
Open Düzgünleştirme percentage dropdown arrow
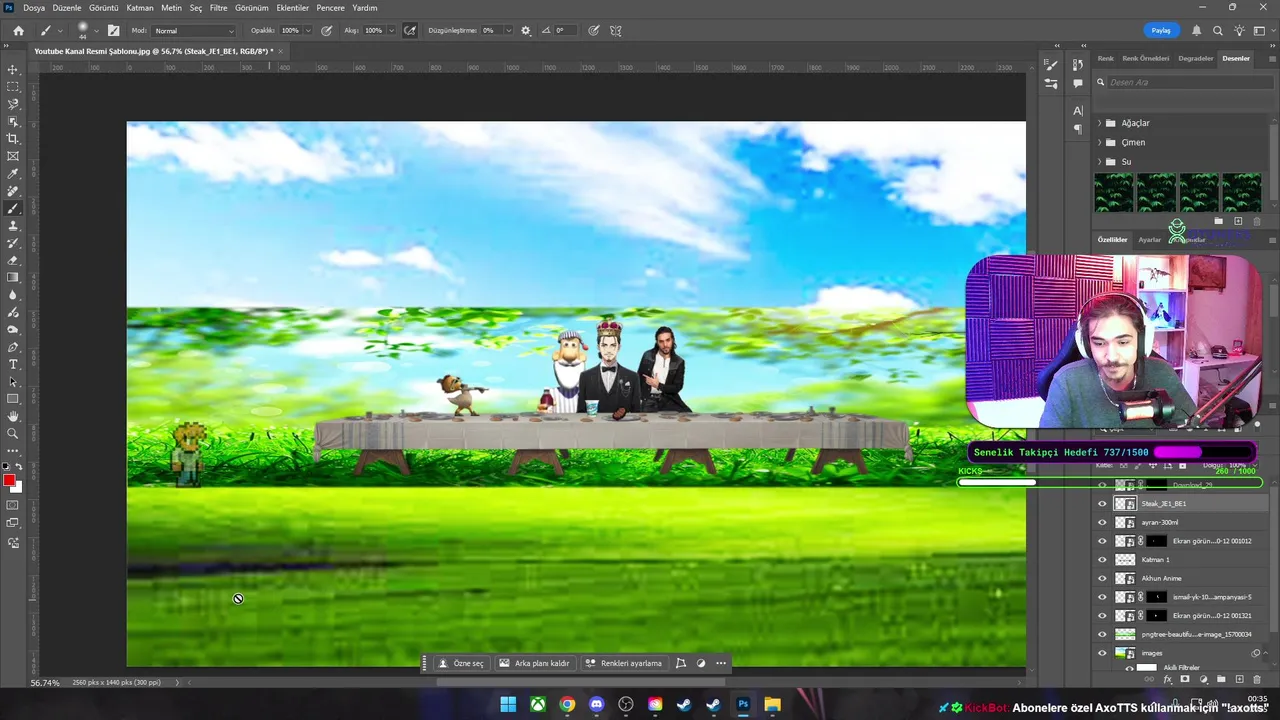(x=508, y=30)
